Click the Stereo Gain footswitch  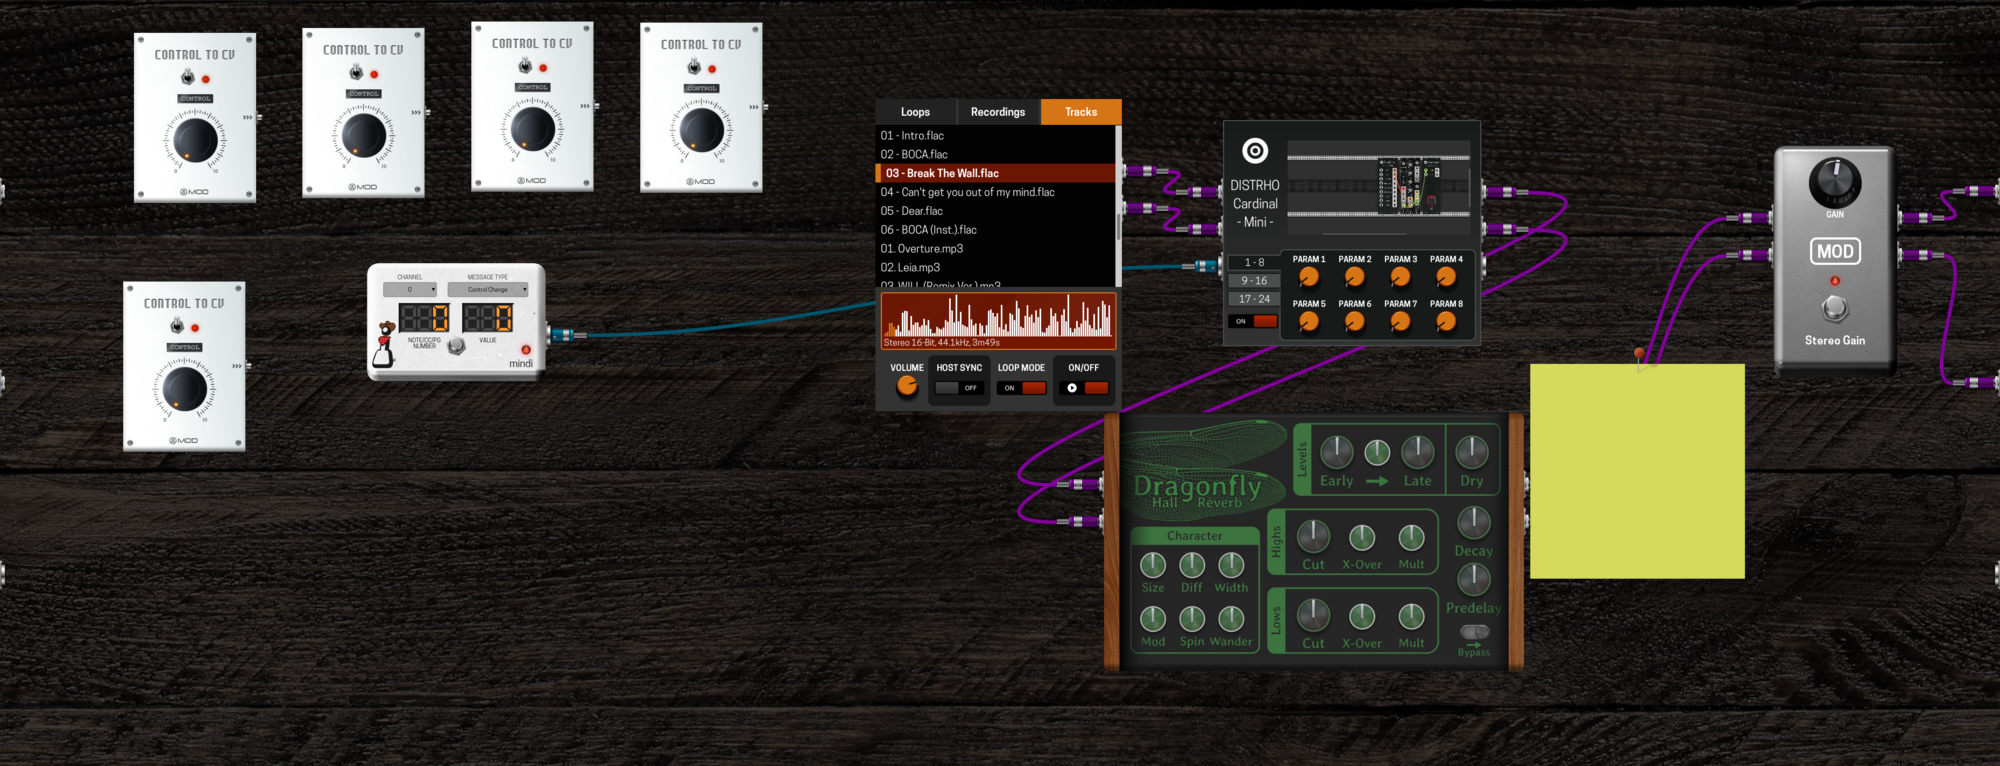pos(1834,309)
